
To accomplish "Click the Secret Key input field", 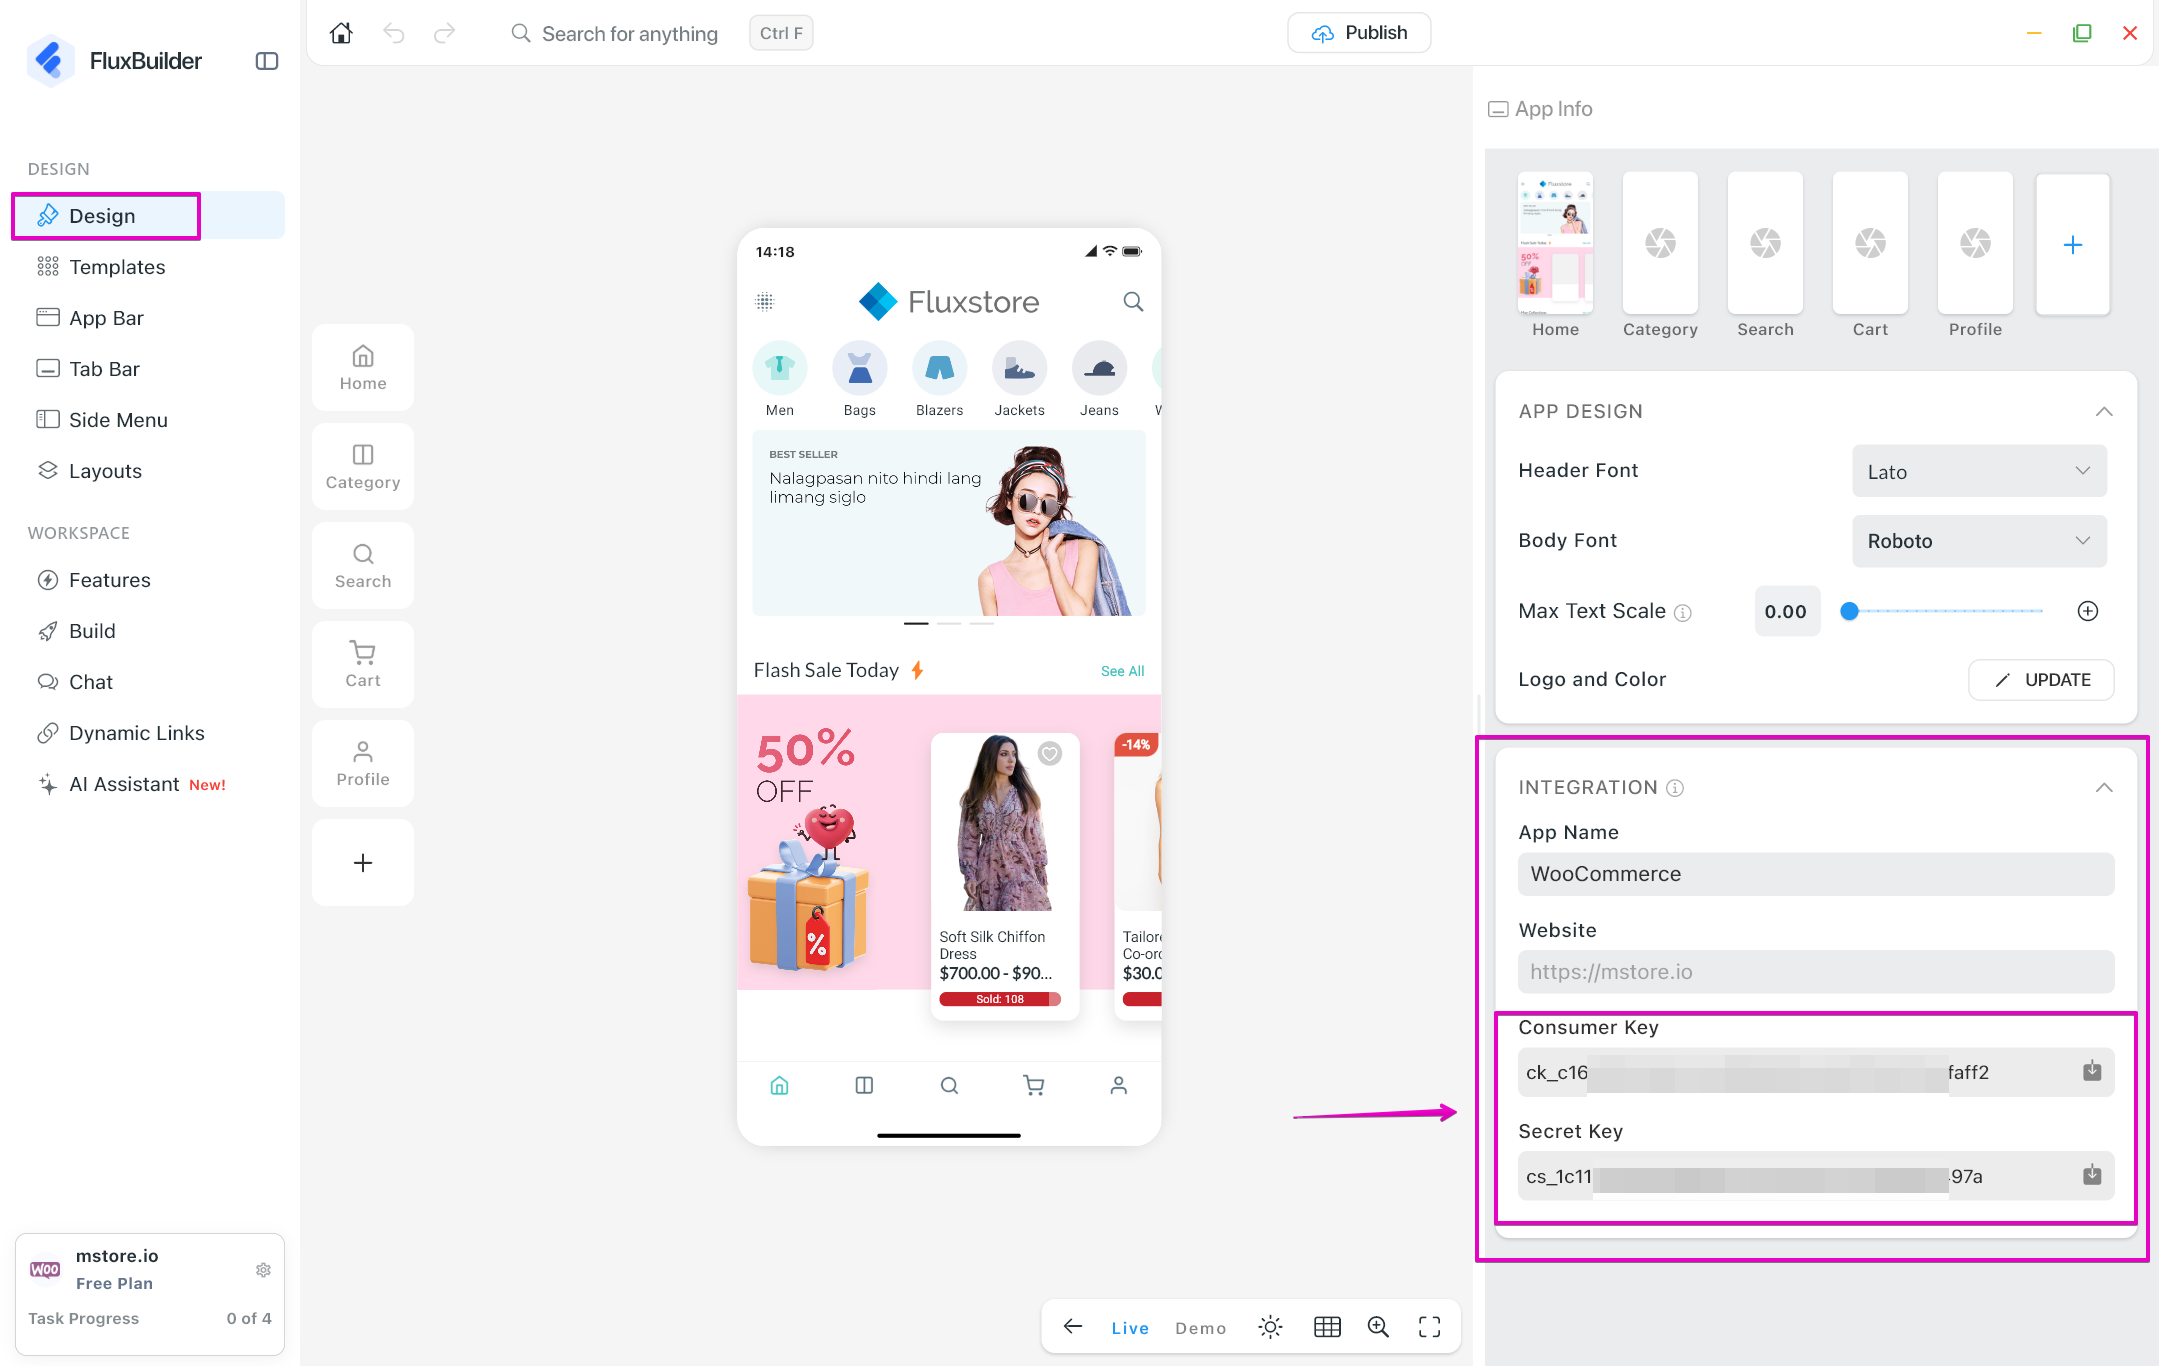I will 1816,1176.
